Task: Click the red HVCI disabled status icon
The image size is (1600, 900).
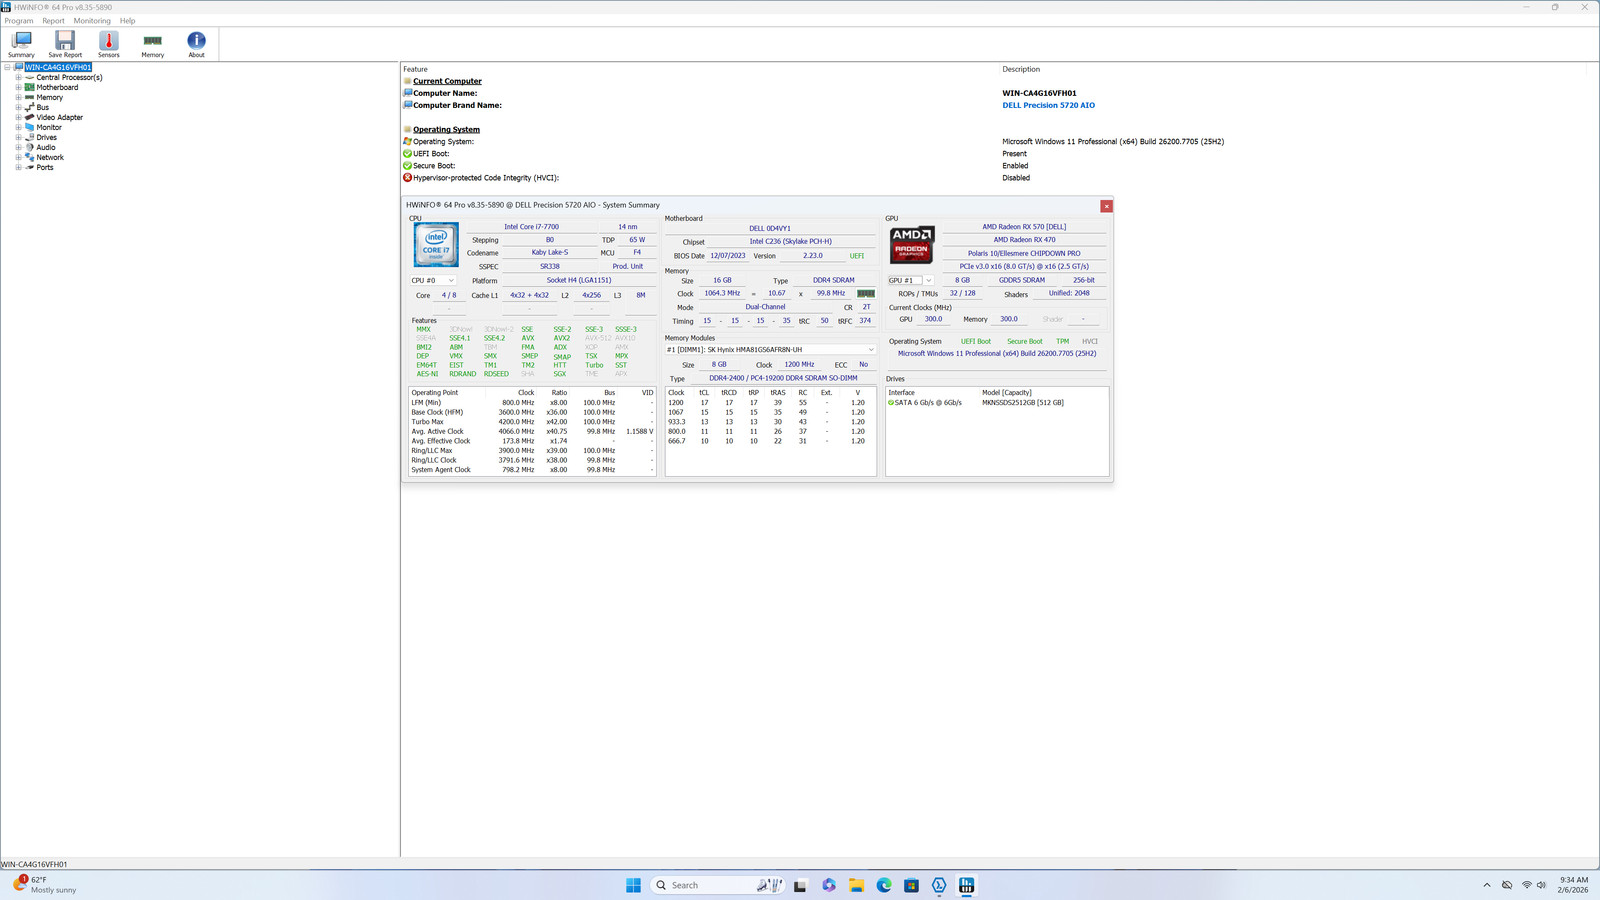Action: 408,178
